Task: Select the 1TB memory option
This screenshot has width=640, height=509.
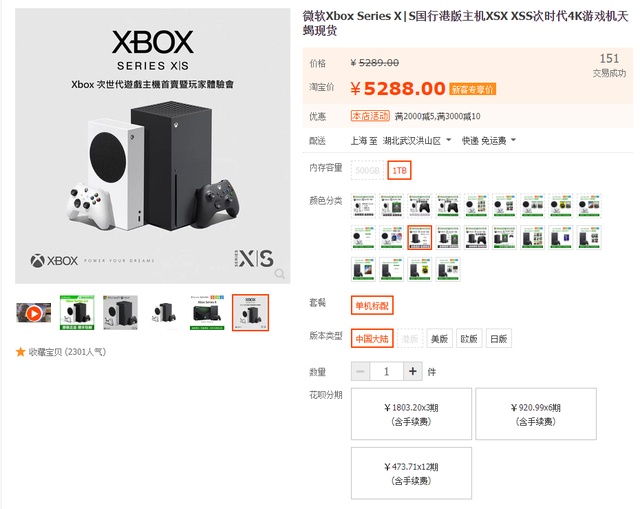Action: click(x=399, y=170)
